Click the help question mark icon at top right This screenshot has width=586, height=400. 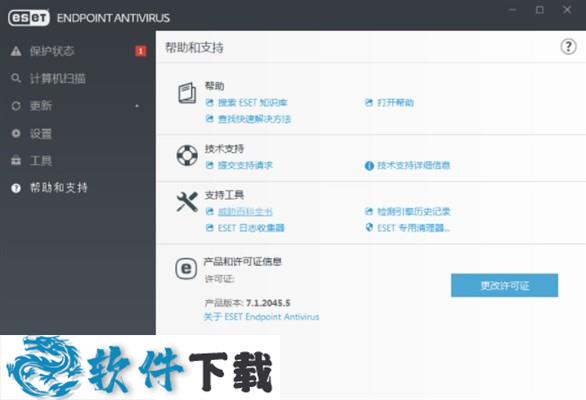click(568, 47)
